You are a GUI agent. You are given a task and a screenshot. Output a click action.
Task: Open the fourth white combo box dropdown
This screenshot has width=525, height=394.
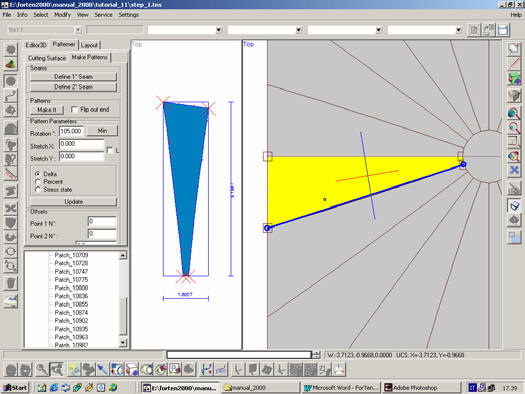(458, 30)
